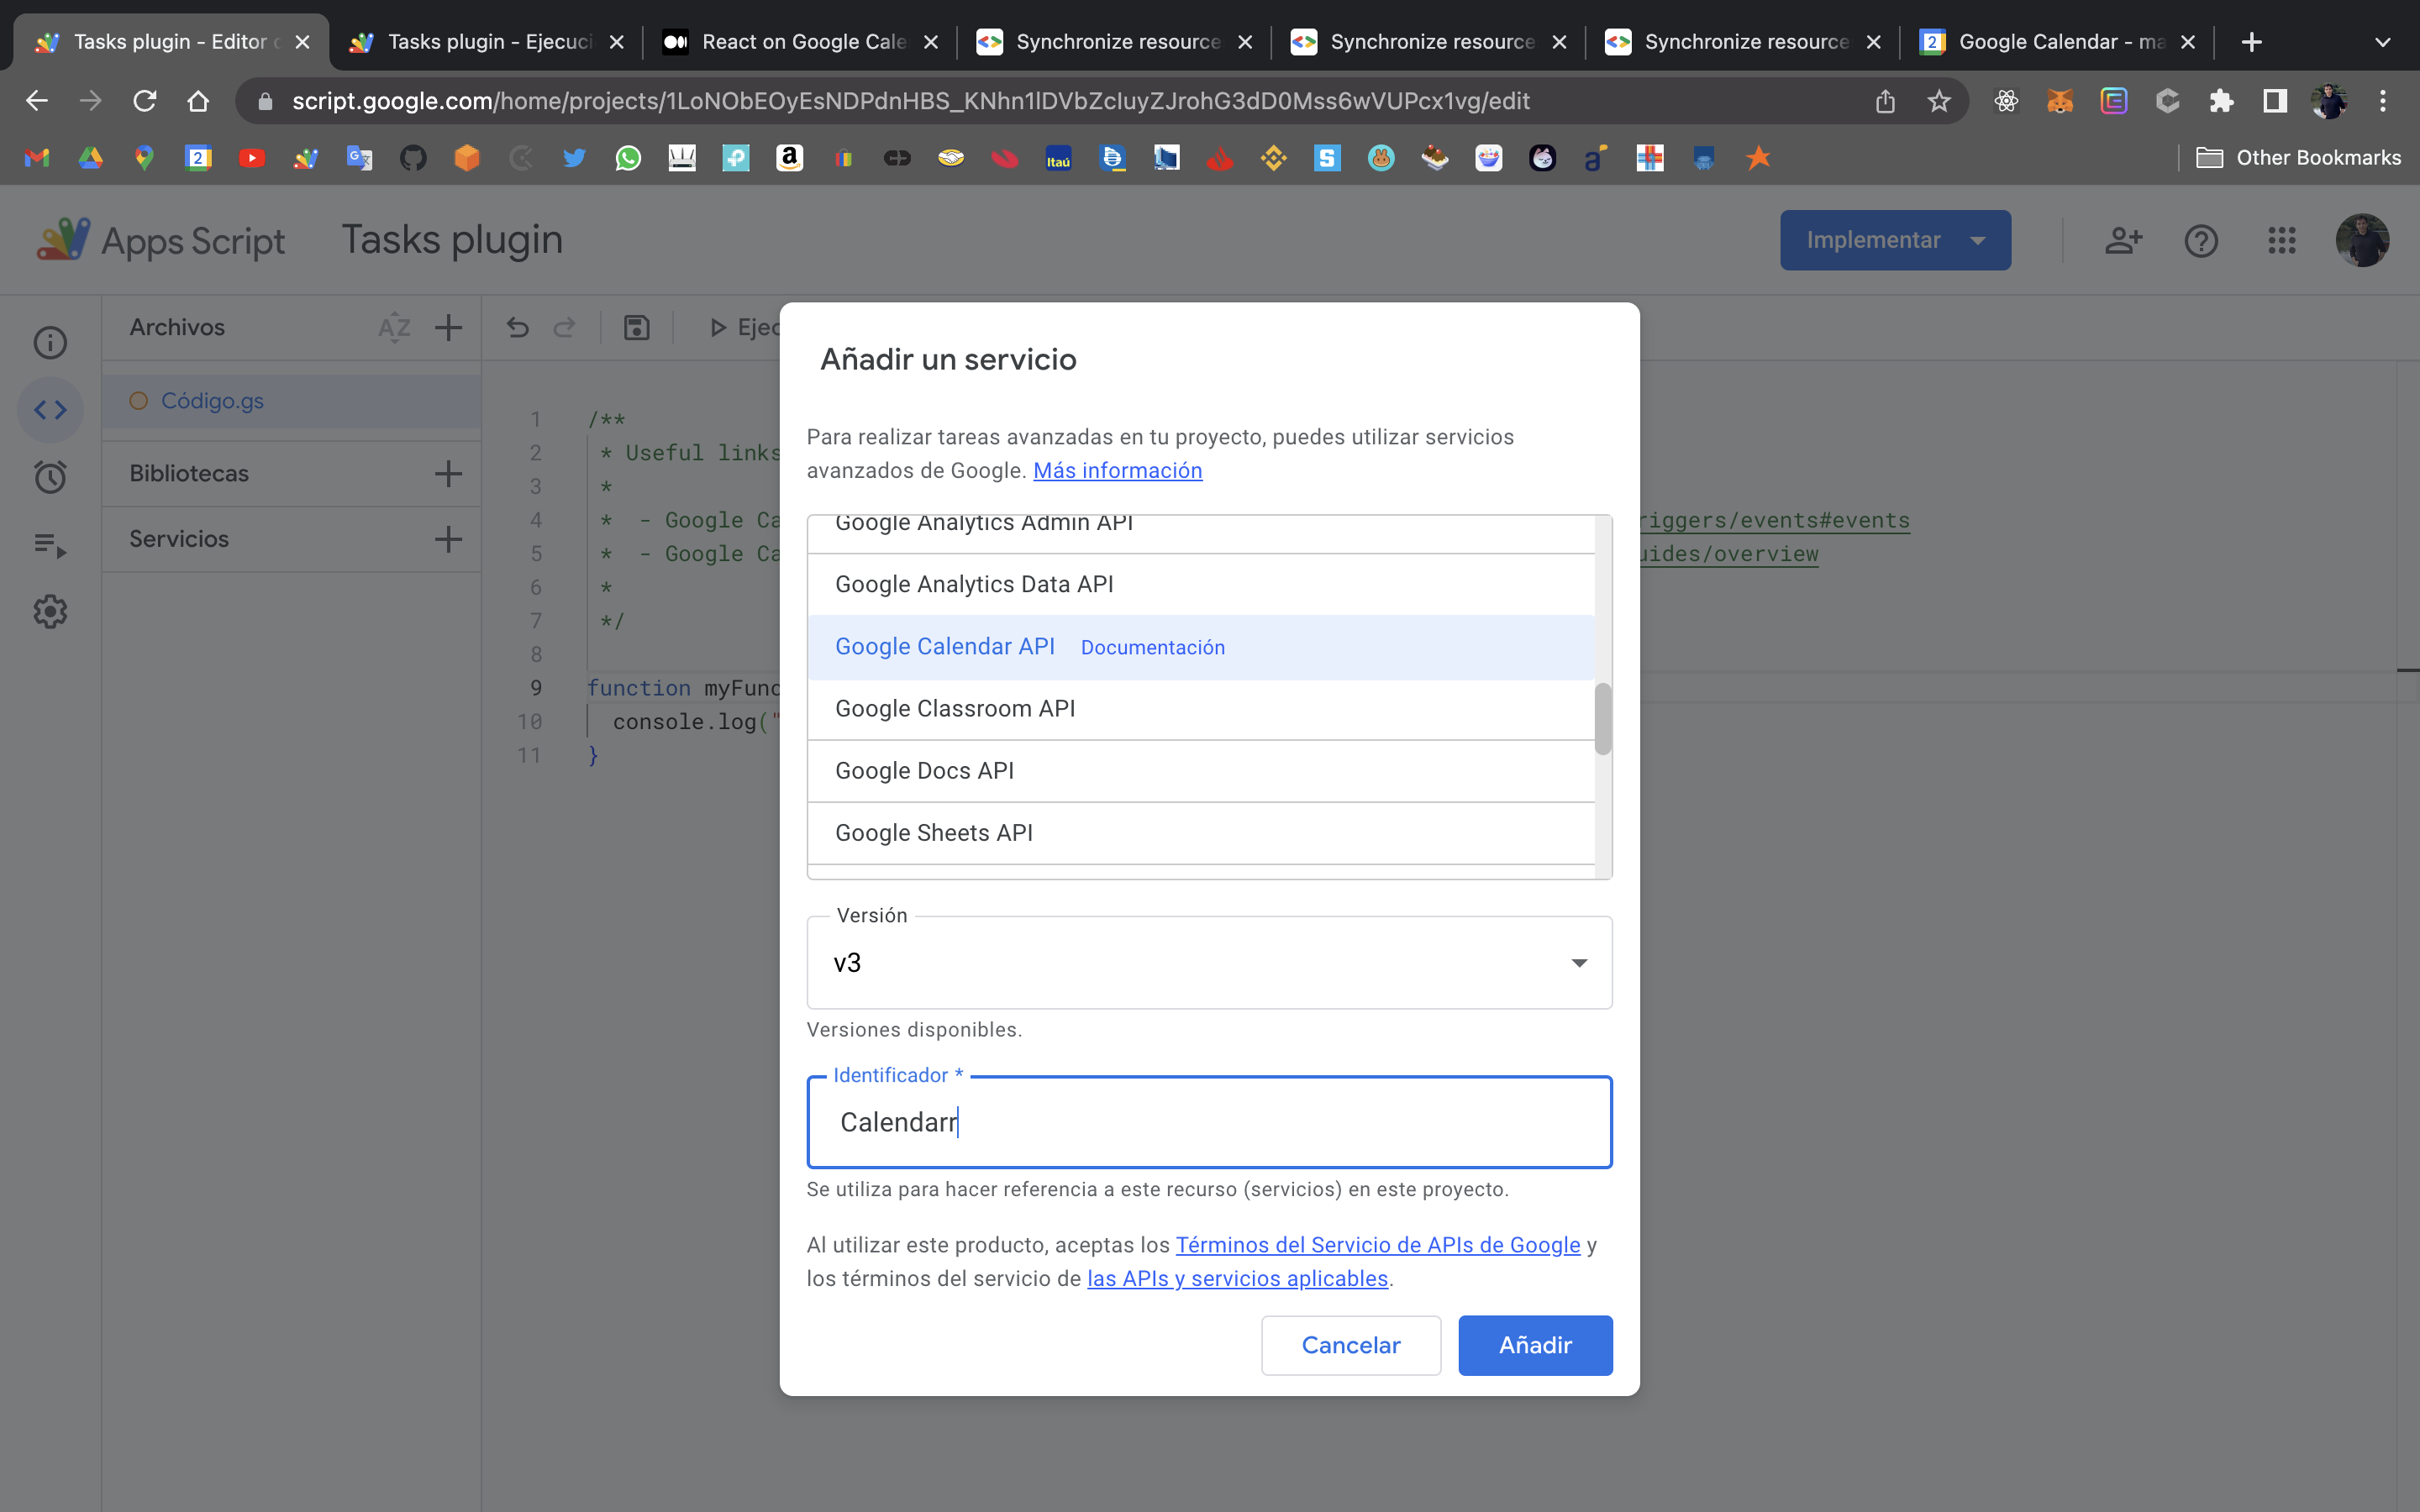This screenshot has width=2420, height=1512.
Task: Select Google Analytics Admin API
Action: tap(1201, 533)
